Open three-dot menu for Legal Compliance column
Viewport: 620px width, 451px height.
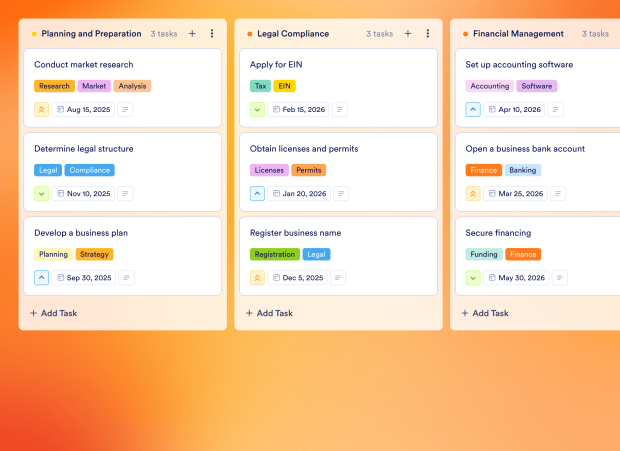[428, 34]
